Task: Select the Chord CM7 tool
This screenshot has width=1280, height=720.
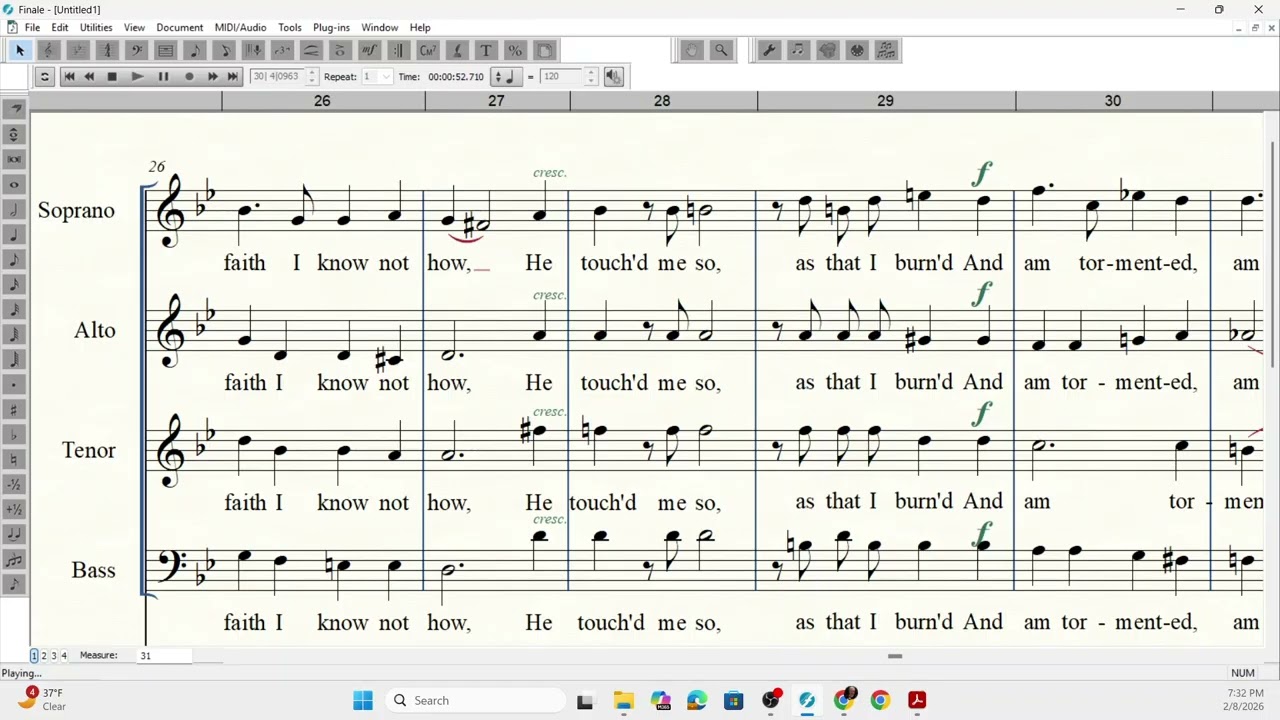Action: coord(428,50)
